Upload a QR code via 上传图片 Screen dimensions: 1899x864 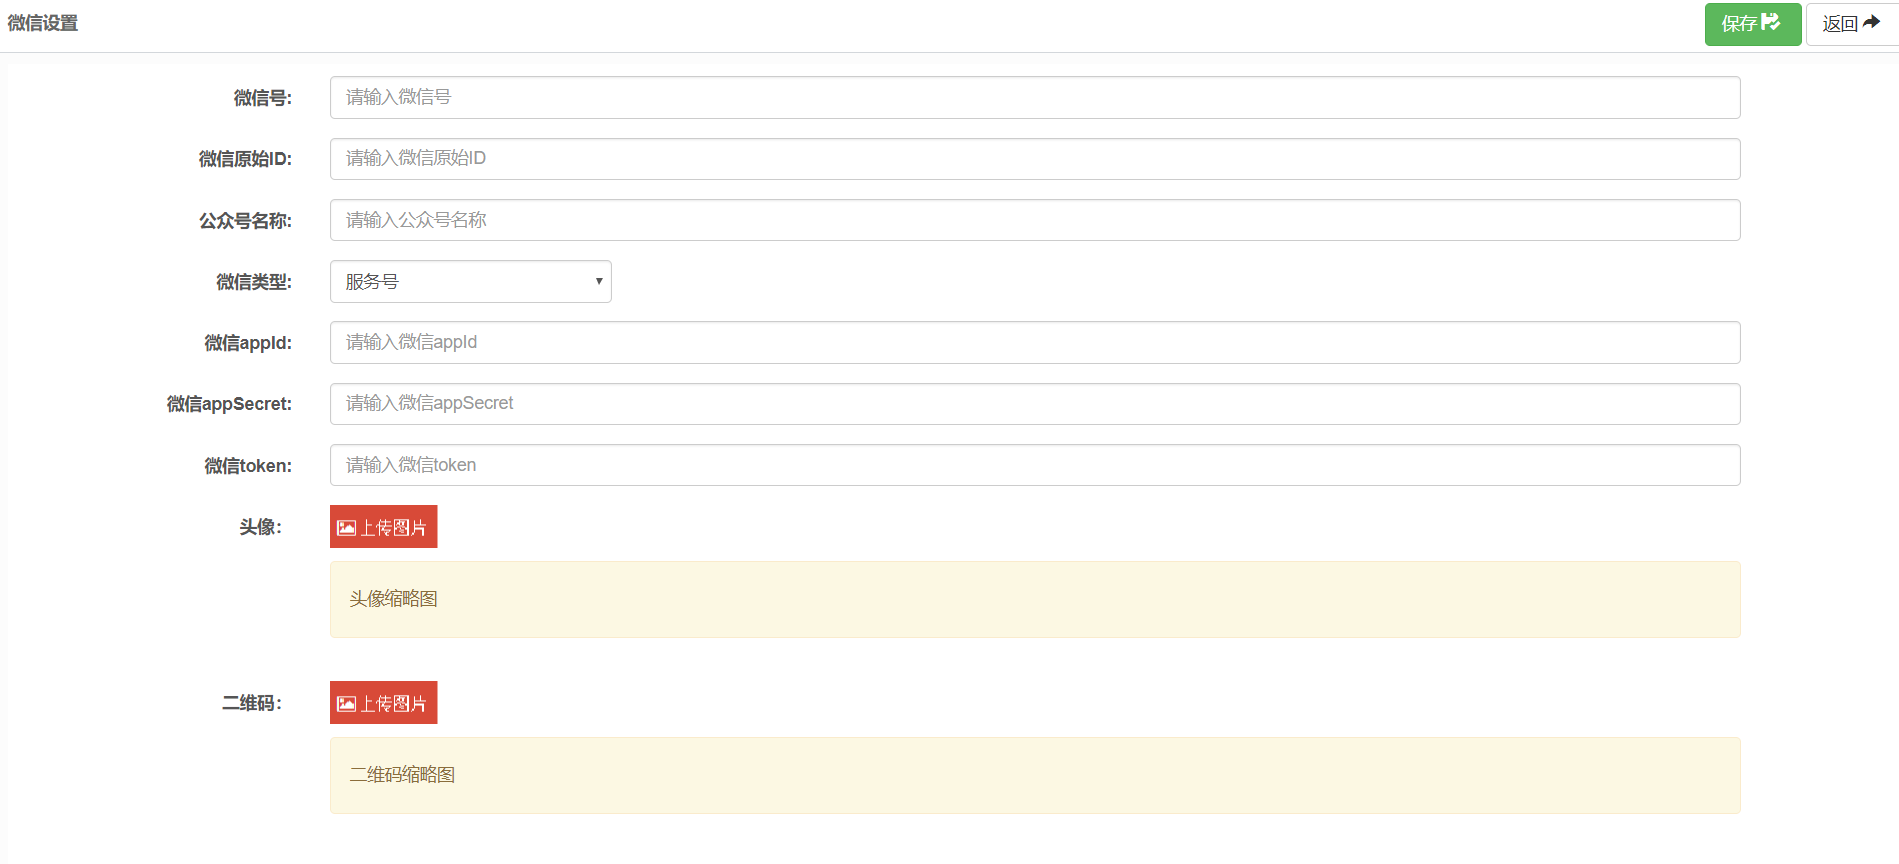384,703
